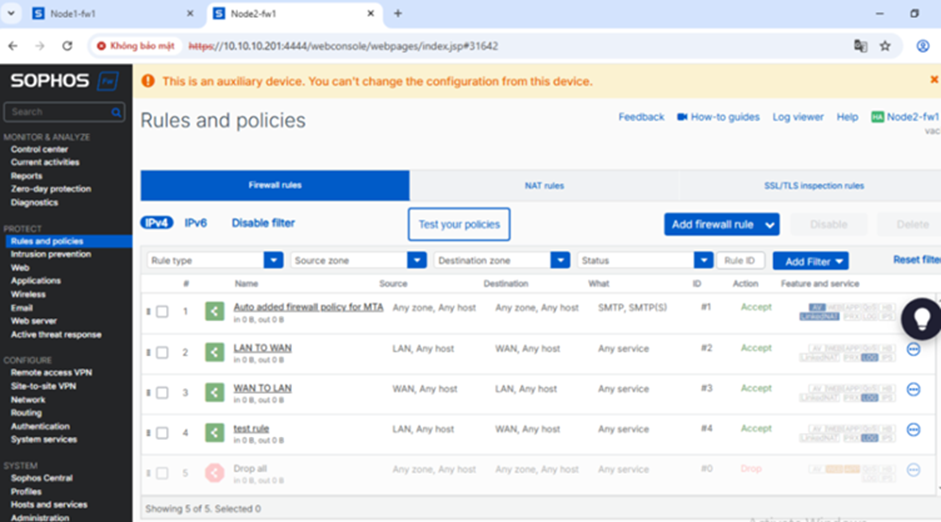The width and height of the screenshot is (941, 522).
Task: Click the Test your policies button
Action: pyautogui.click(x=459, y=224)
